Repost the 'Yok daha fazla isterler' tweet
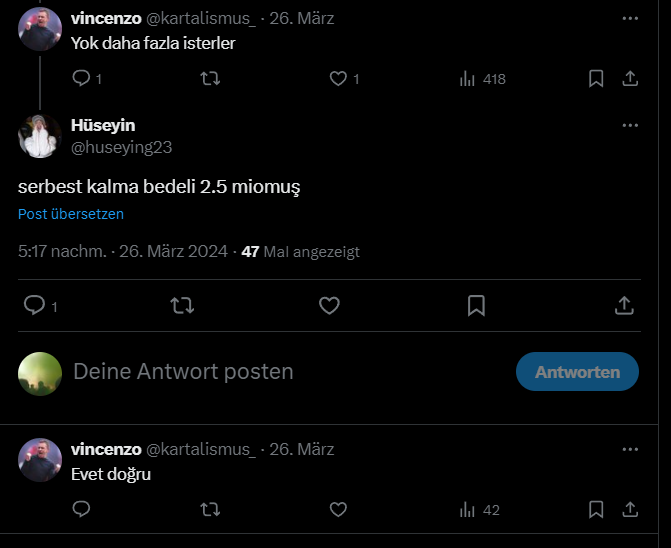Image resolution: width=671 pixels, height=548 pixels. coord(210,78)
